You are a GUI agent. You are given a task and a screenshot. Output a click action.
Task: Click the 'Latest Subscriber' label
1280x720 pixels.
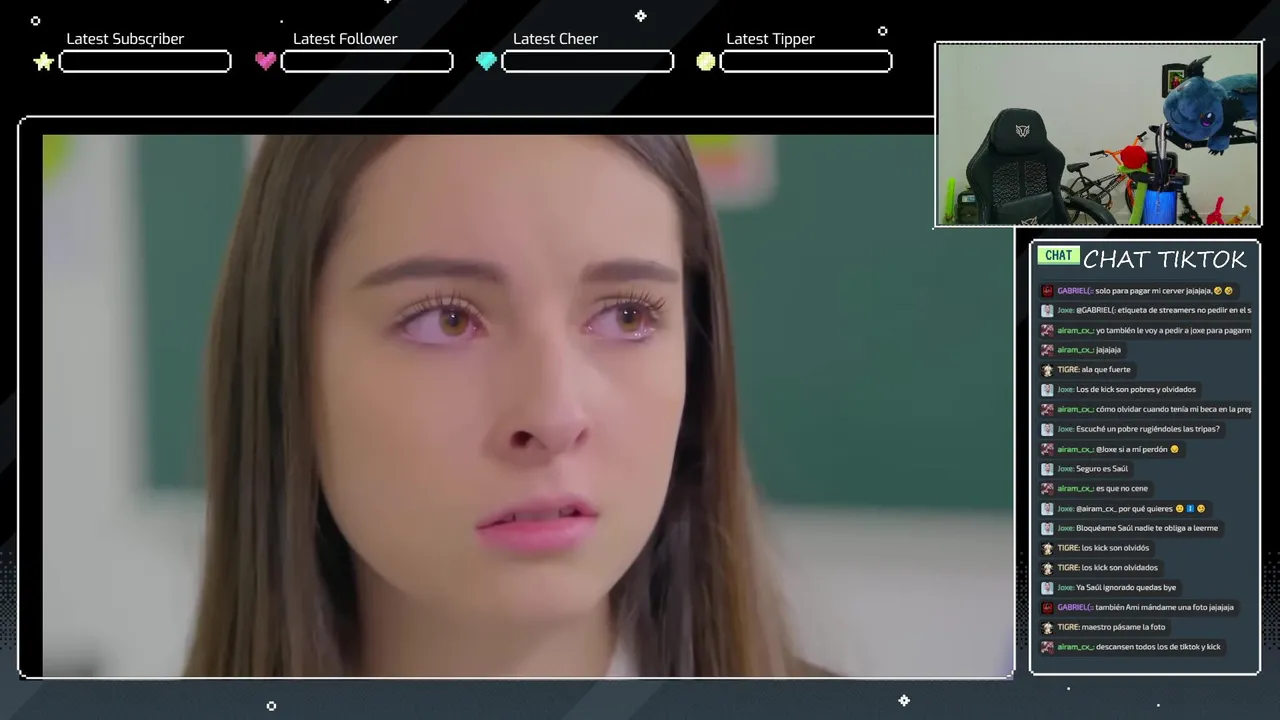coord(125,39)
